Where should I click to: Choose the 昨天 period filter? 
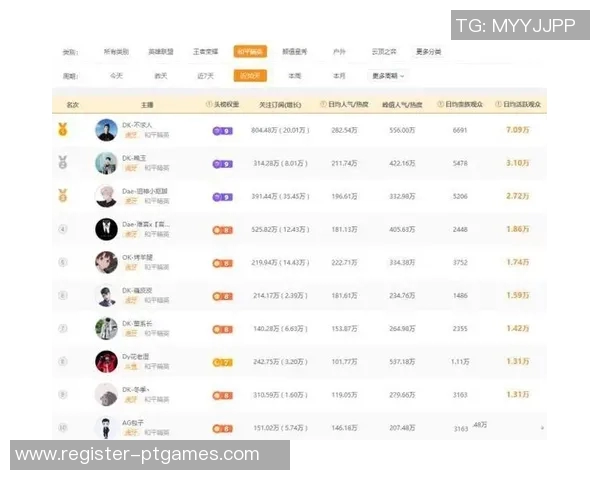click(161, 76)
